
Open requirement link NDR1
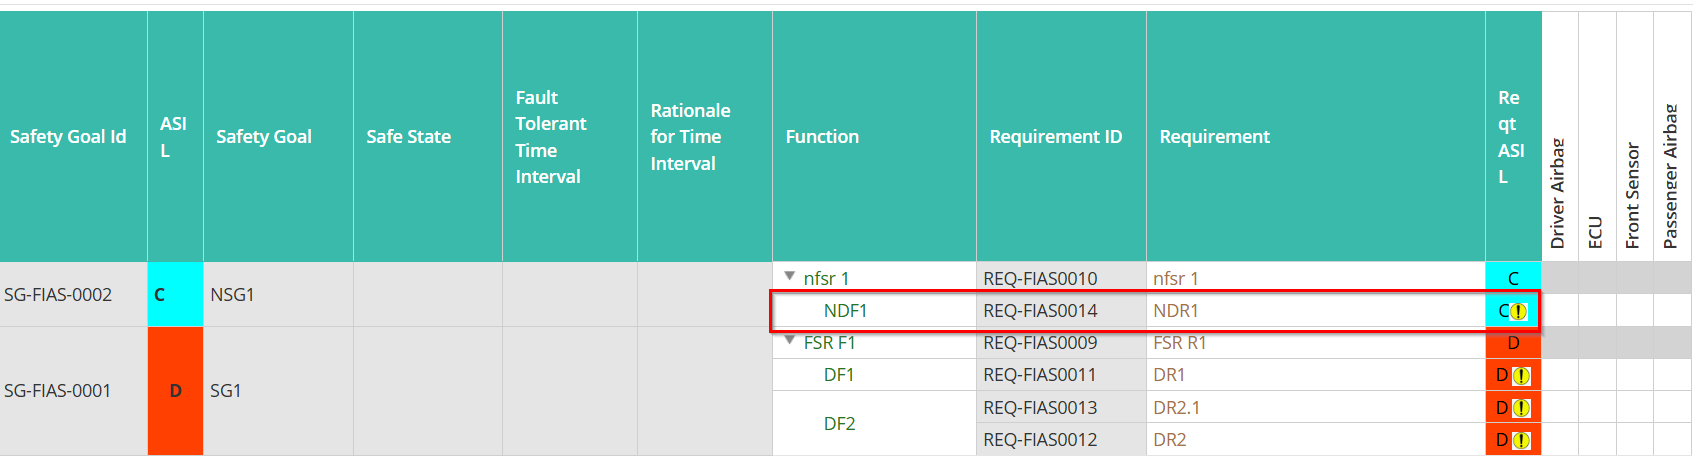click(1175, 311)
